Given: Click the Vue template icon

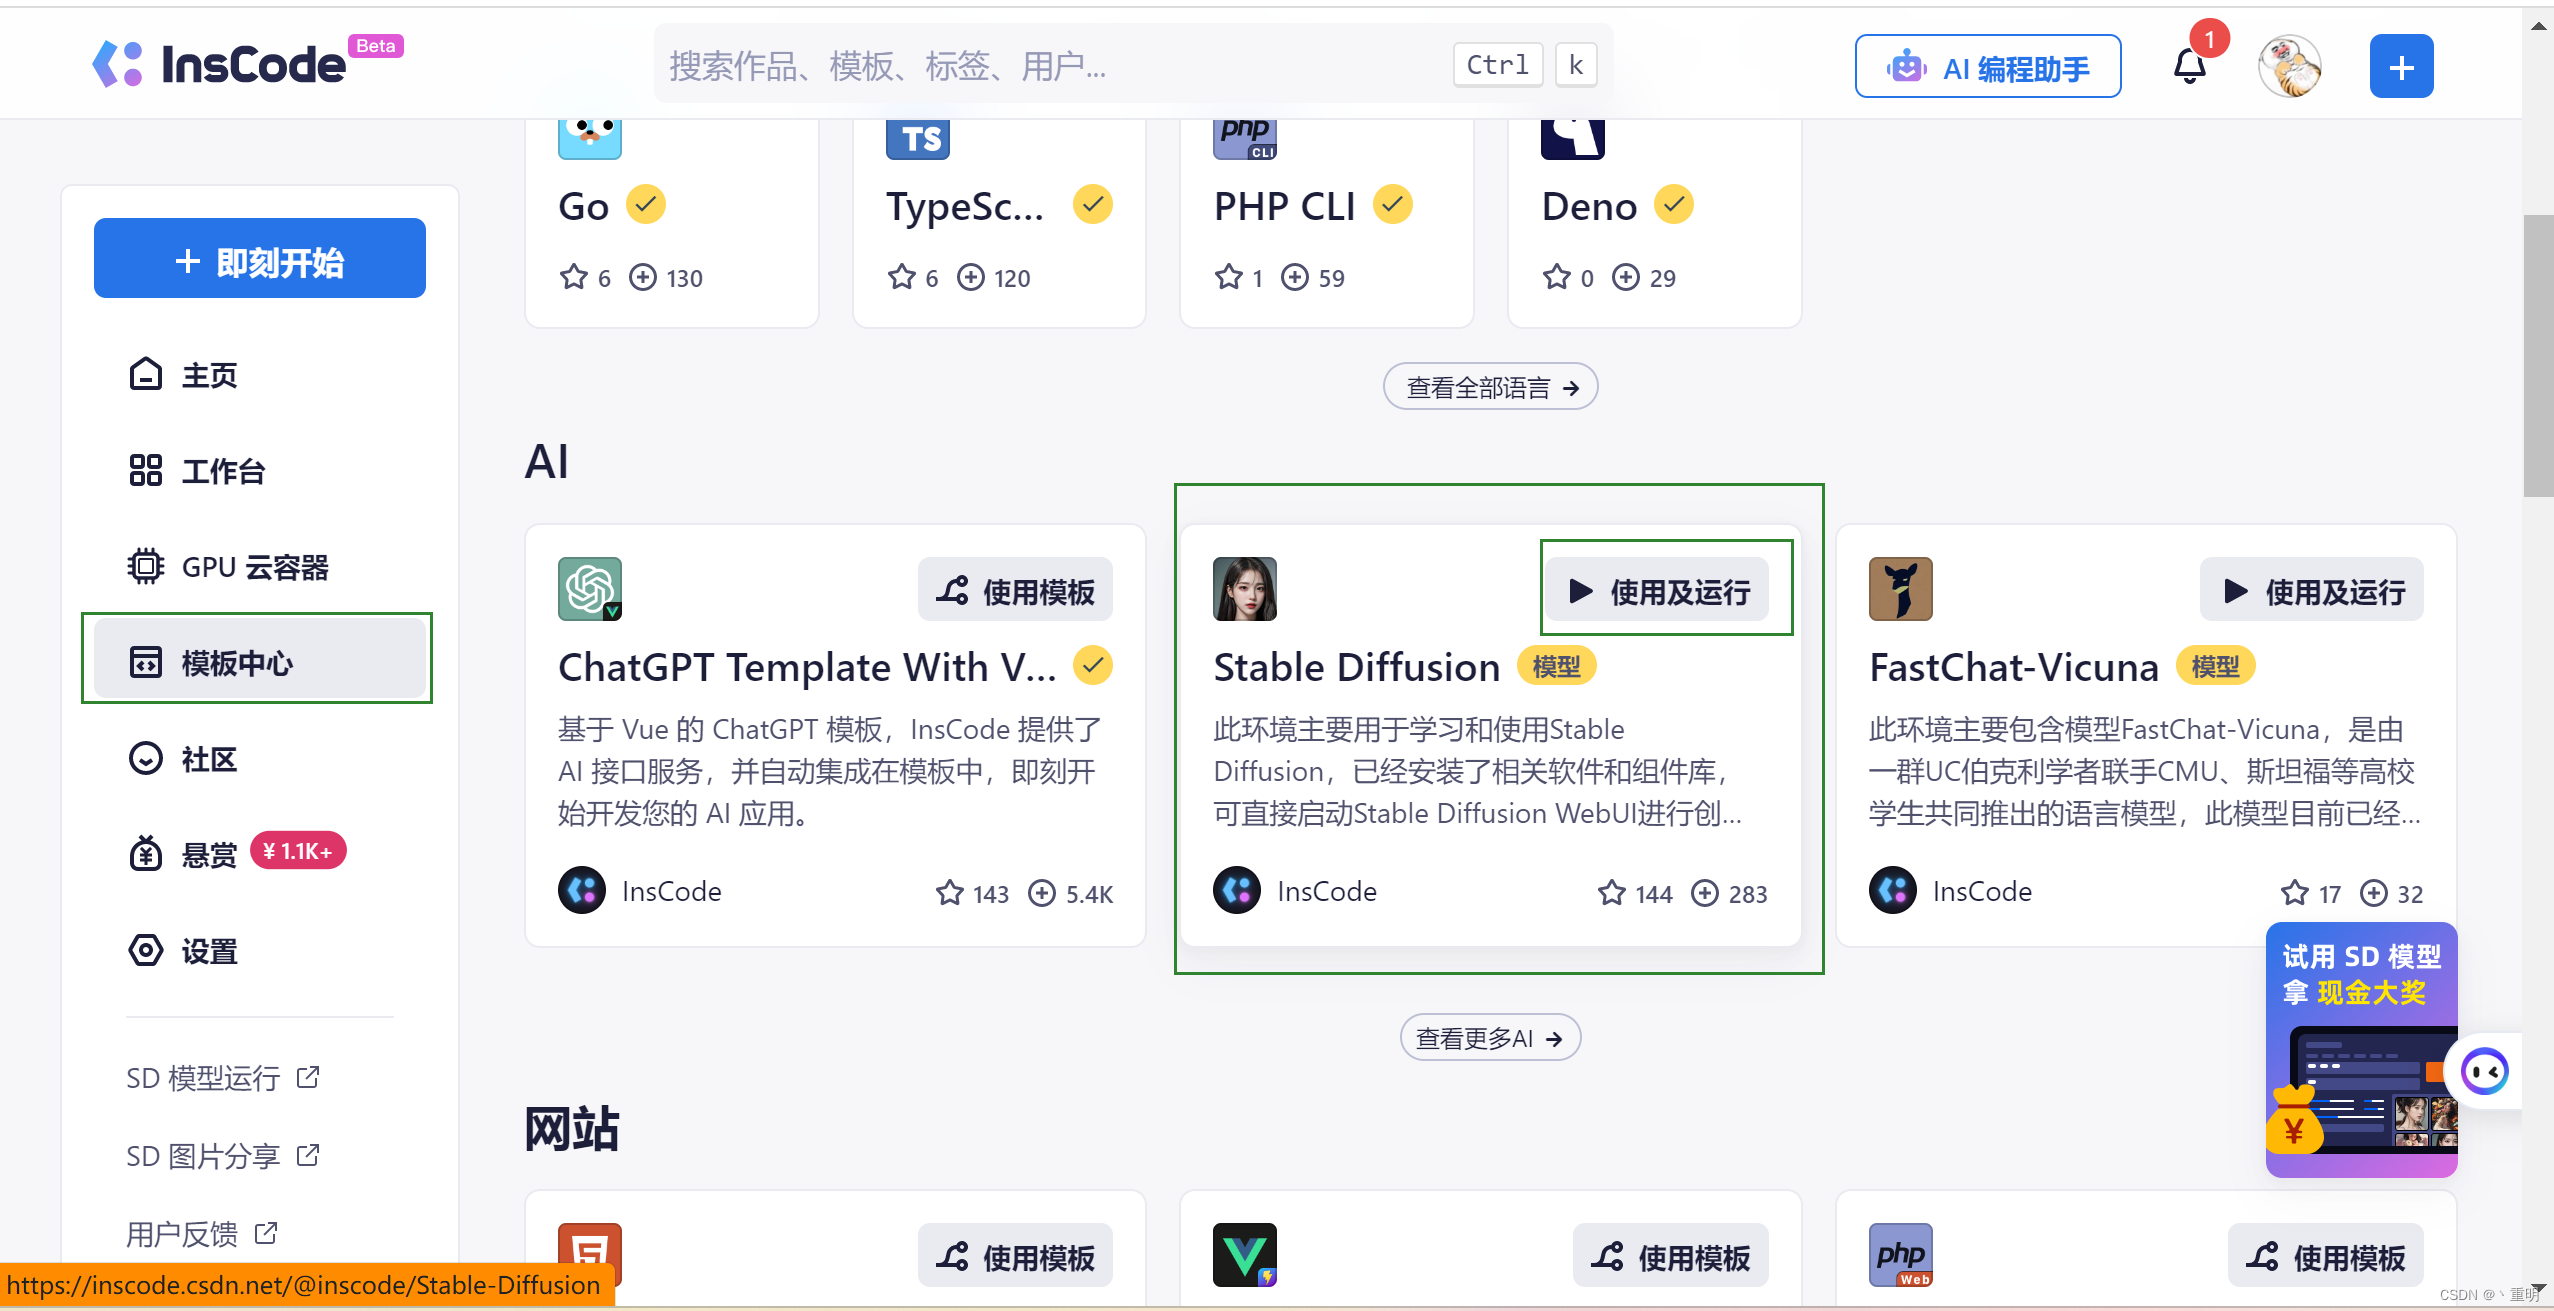Looking at the screenshot, I should coord(1244,1255).
